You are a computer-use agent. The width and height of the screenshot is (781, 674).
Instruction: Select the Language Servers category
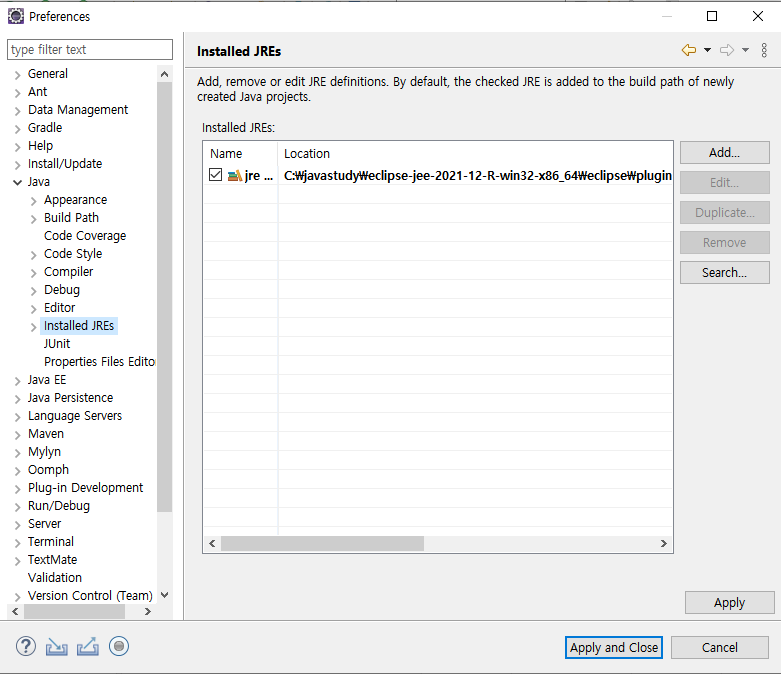(x=75, y=415)
